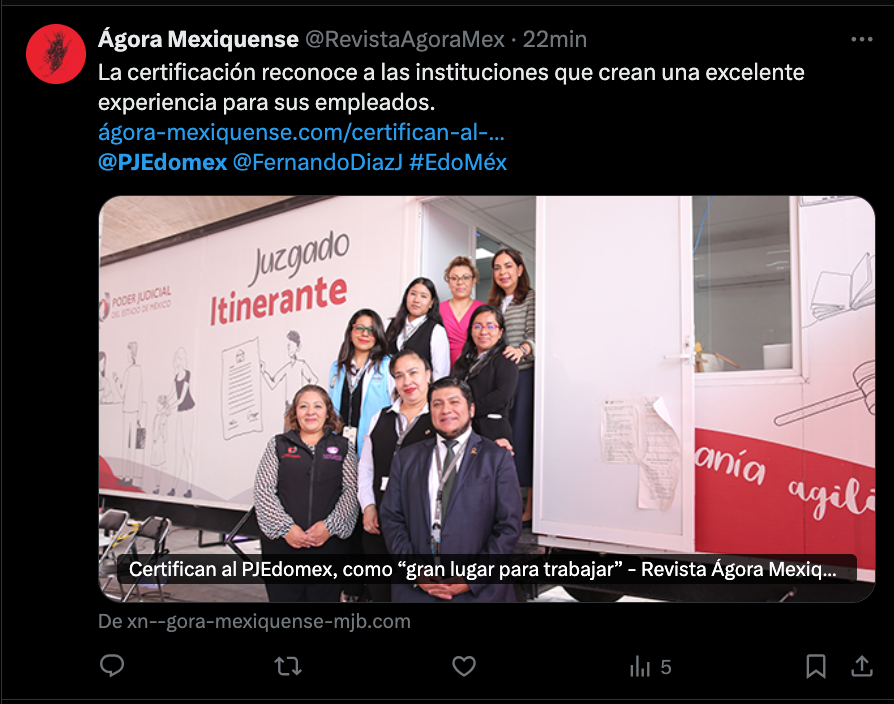
Task: Select the tweet body text about certificación
Action: [451, 87]
